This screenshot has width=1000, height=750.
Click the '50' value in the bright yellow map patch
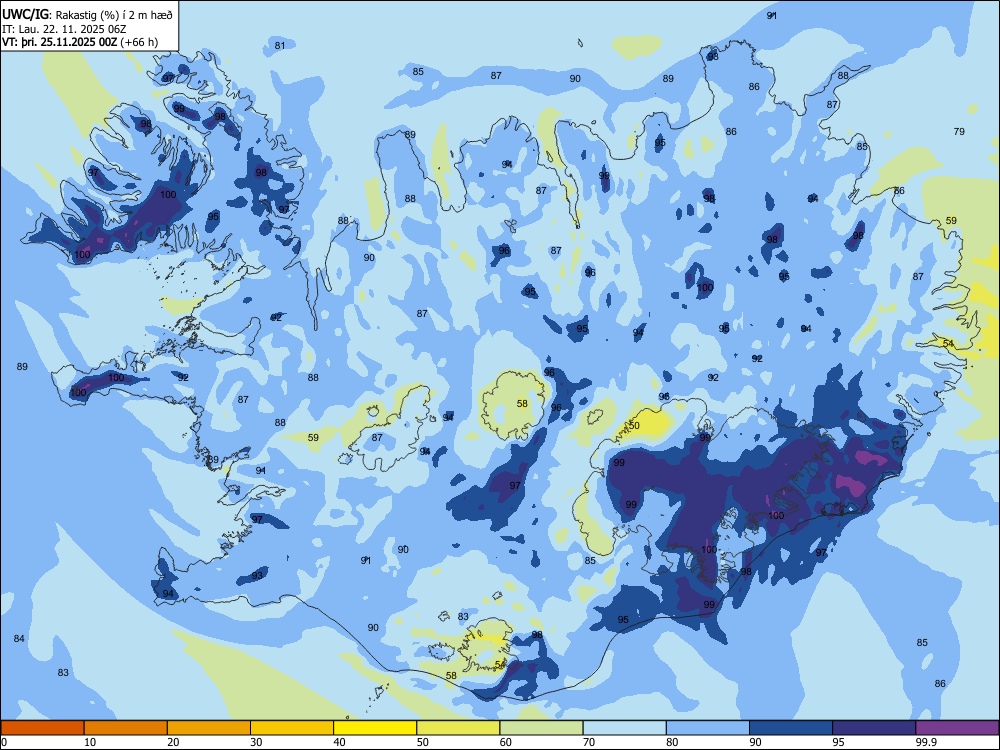634,425
